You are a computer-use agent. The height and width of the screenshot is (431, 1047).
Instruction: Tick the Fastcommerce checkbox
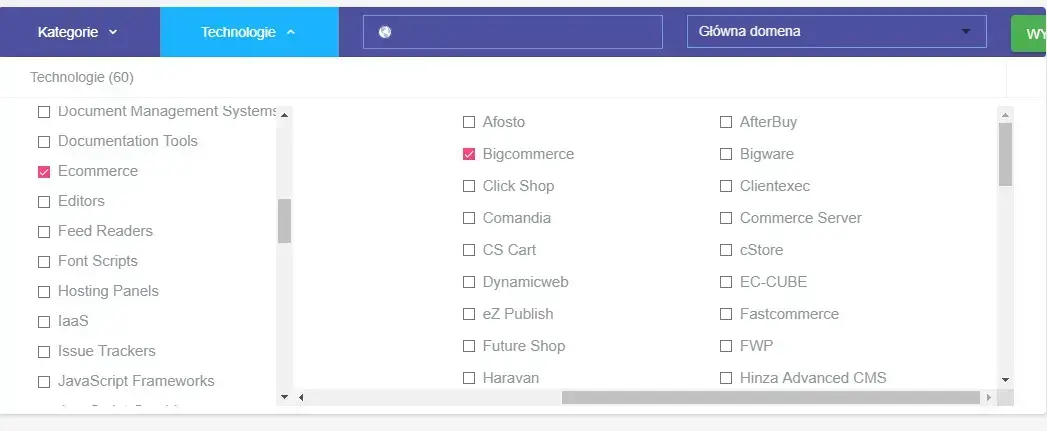[726, 315]
